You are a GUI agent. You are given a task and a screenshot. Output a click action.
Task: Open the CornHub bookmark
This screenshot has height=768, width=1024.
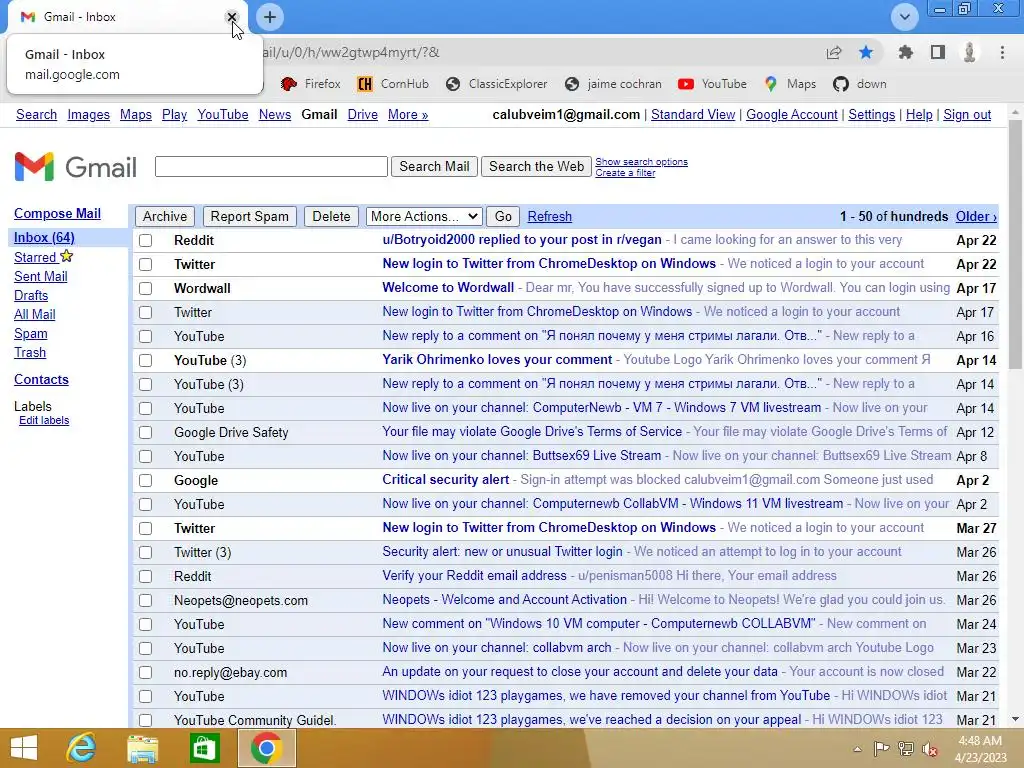coord(393,84)
